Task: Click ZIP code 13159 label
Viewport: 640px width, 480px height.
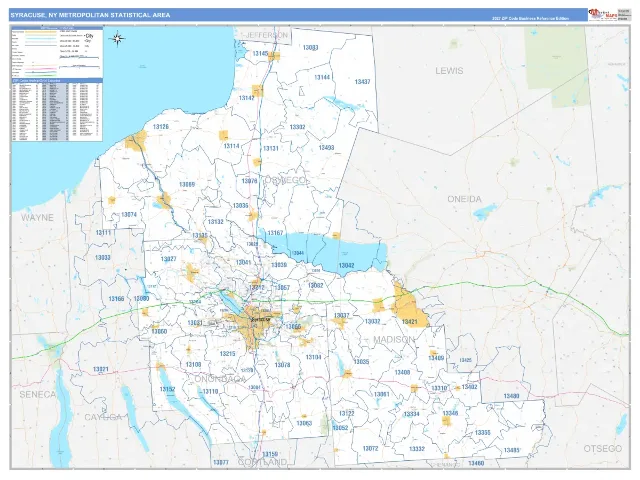Action: [x=270, y=454]
